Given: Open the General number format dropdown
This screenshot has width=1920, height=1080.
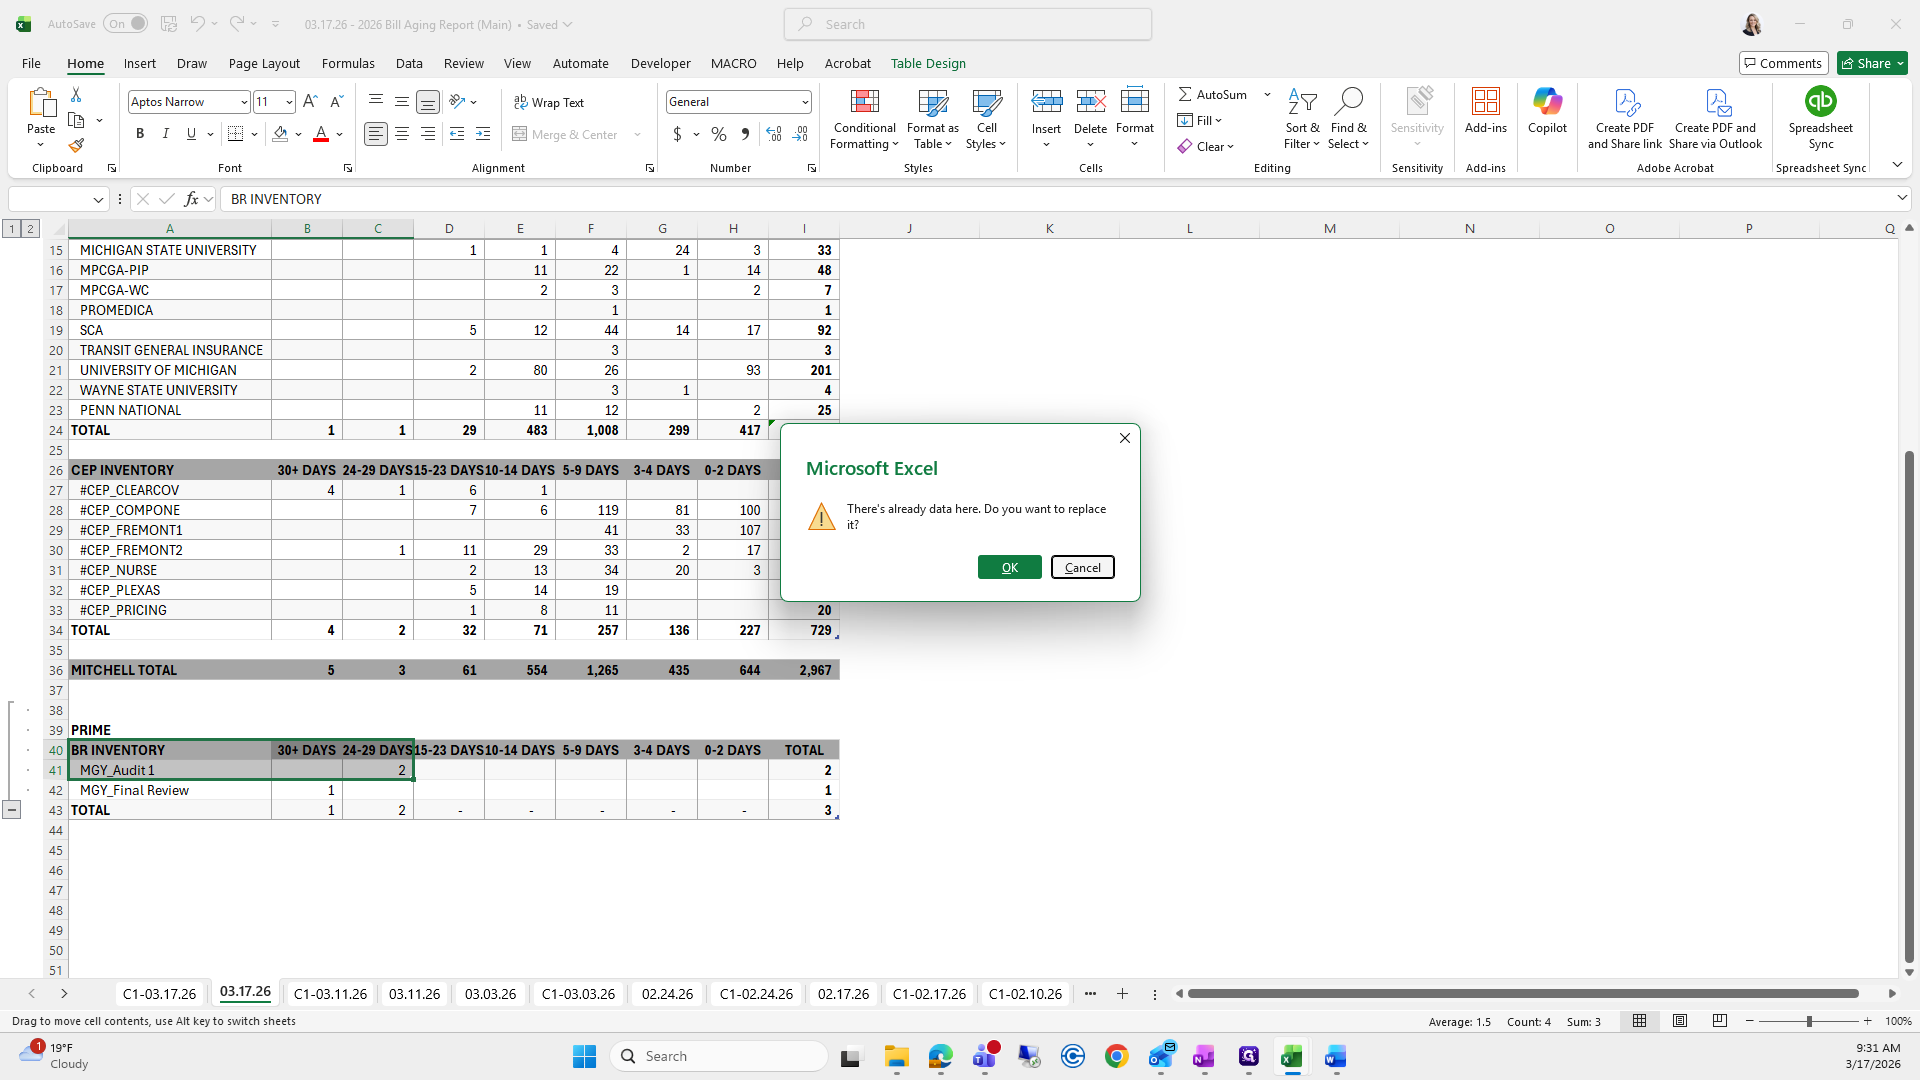Looking at the screenshot, I should click(x=804, y=102).
